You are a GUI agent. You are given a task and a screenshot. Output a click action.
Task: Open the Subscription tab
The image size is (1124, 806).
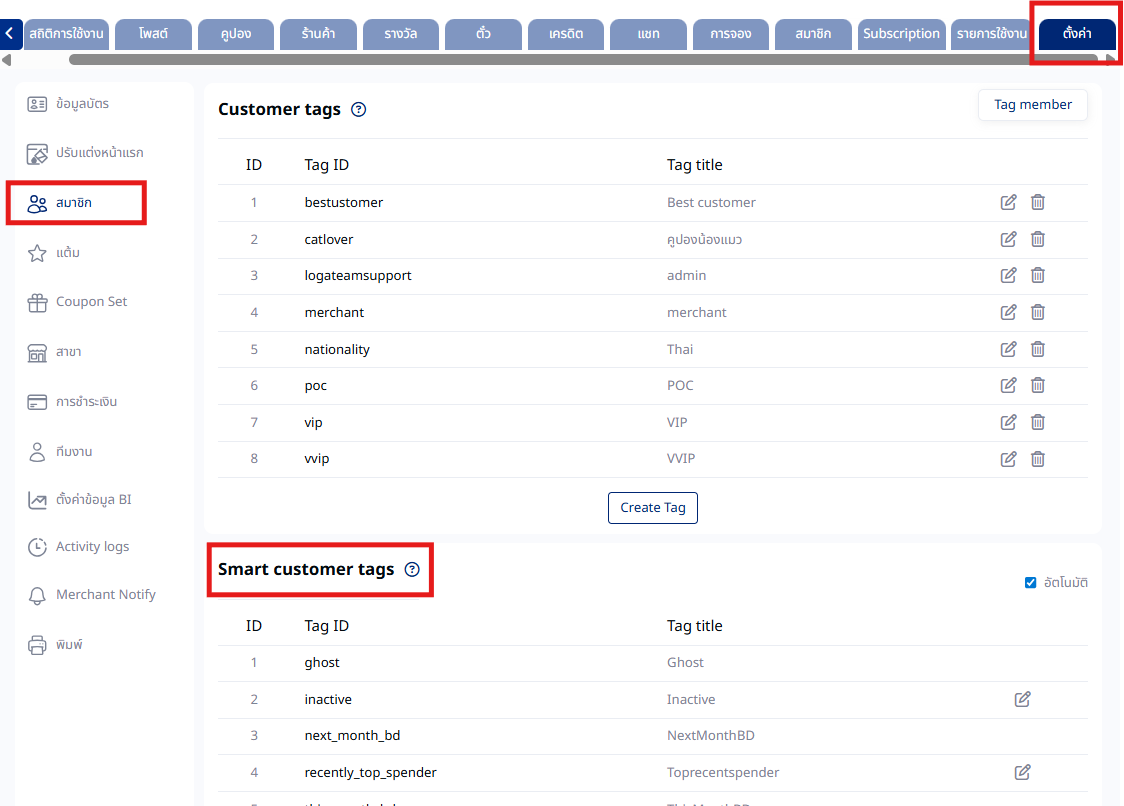901,34
